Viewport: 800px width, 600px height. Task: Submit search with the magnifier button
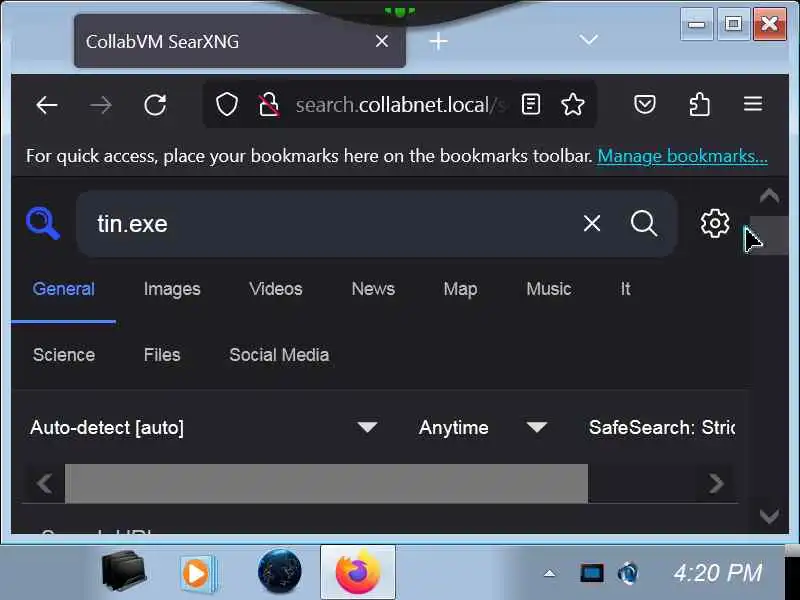click(x=644, y=223)
